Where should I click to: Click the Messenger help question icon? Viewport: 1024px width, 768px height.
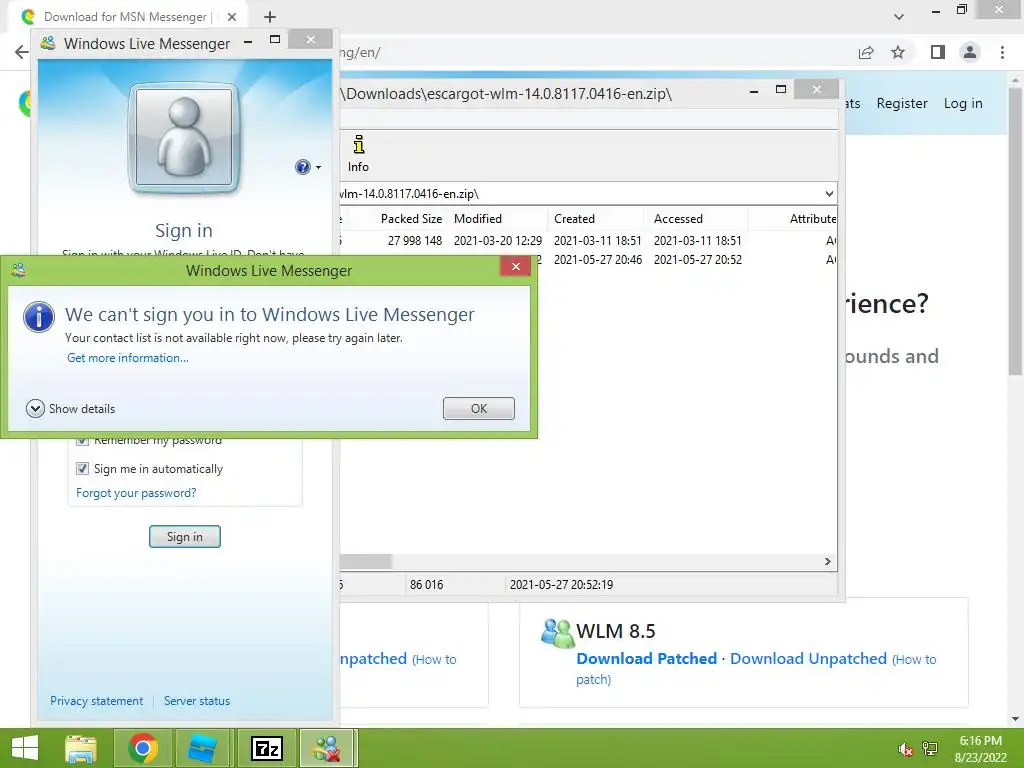(302, 167)
